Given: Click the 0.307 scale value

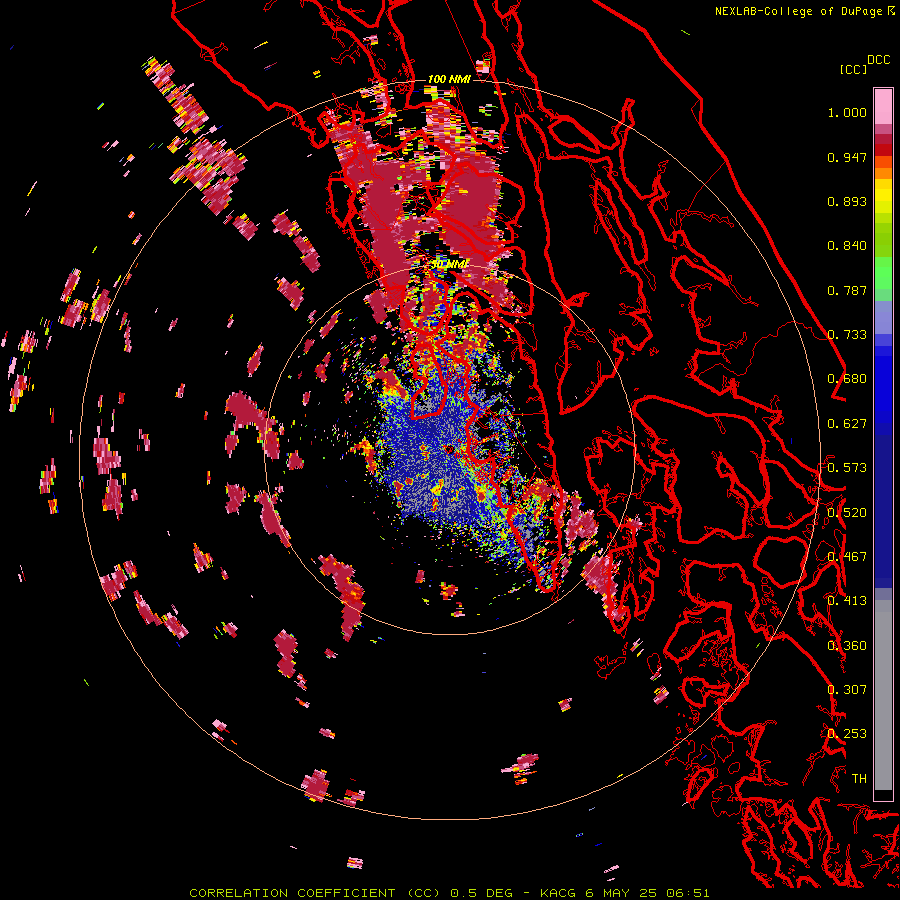Looking at the screenshot, I should click(847, 690).
